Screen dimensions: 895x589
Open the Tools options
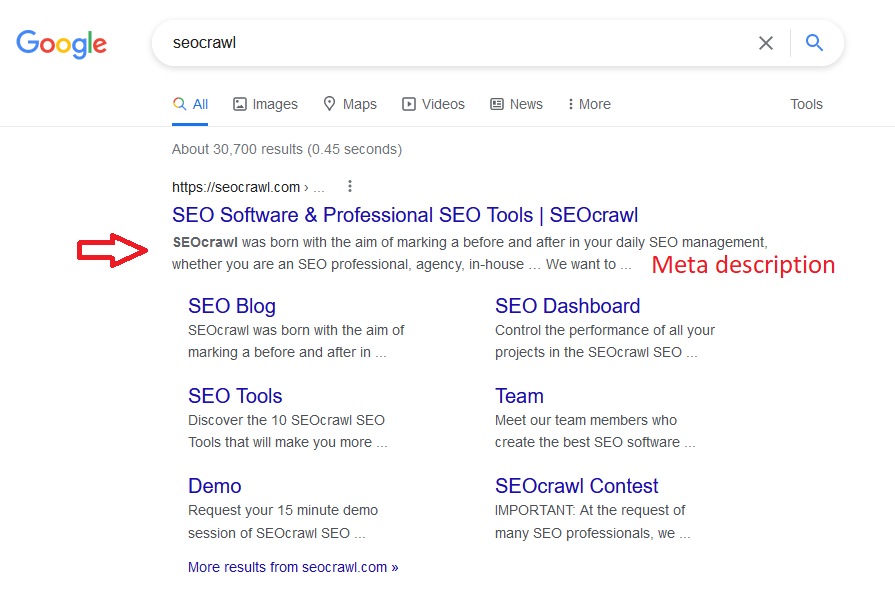tap(806, 103)
